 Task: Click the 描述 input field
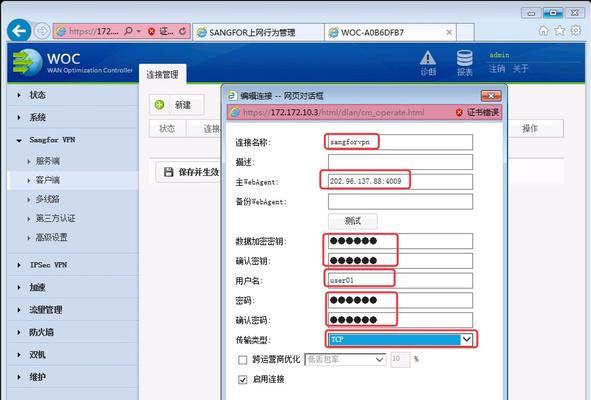(x=400, y=162)
